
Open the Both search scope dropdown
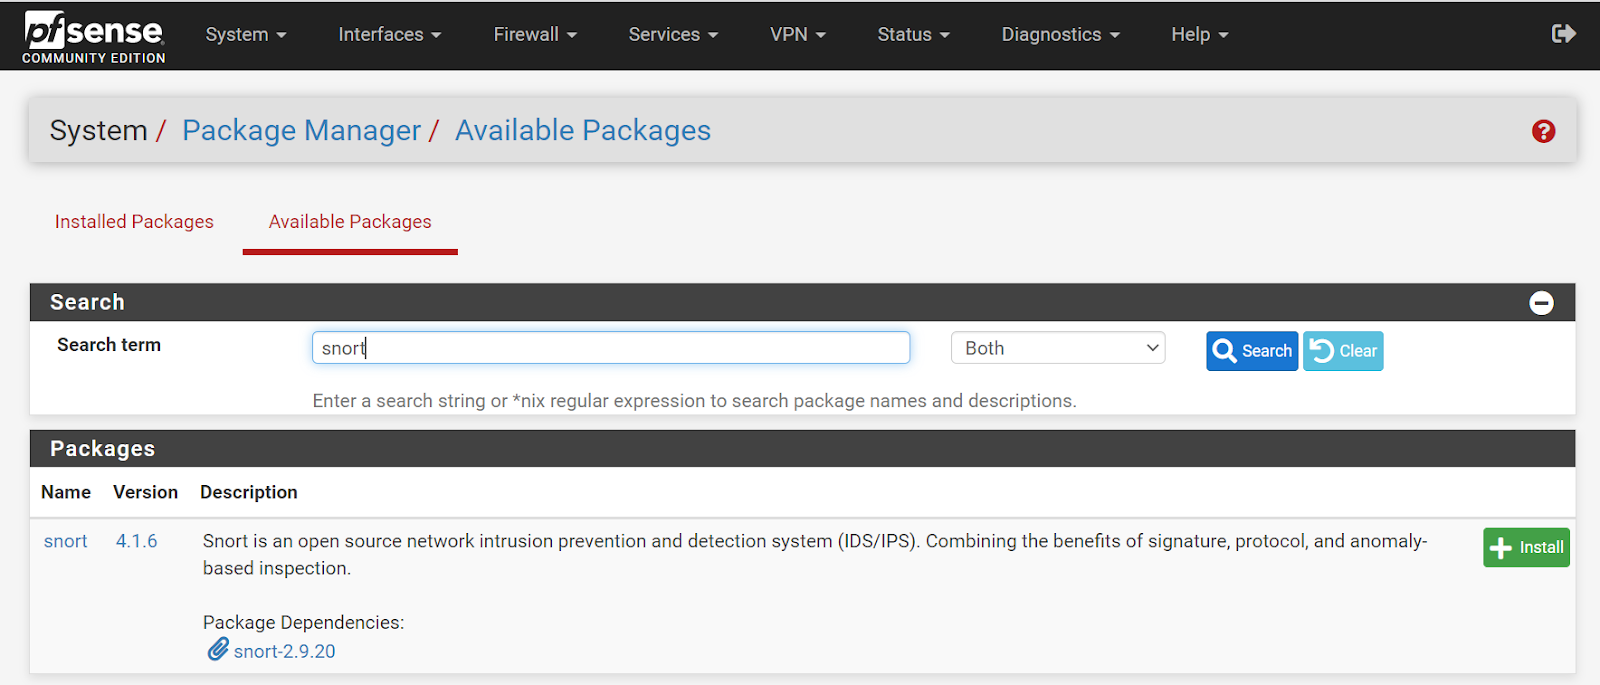coord(1057,348)
